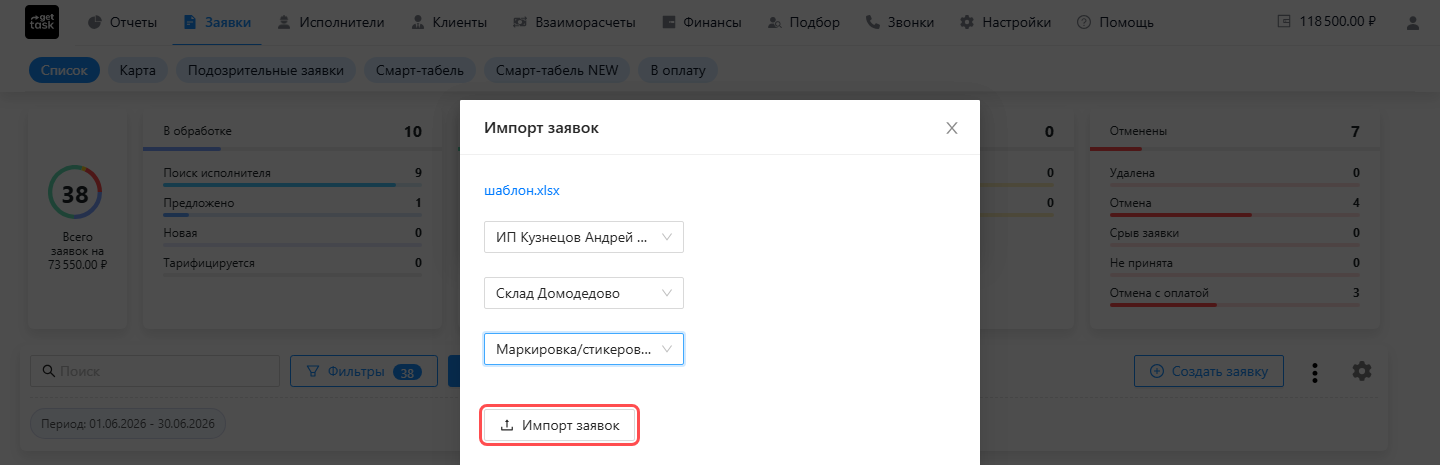Viewport: 1440px width, 465px height.
Task: Expand the ИП Кузнецов Андрей dropdown
Action: (x=584, y=238)
